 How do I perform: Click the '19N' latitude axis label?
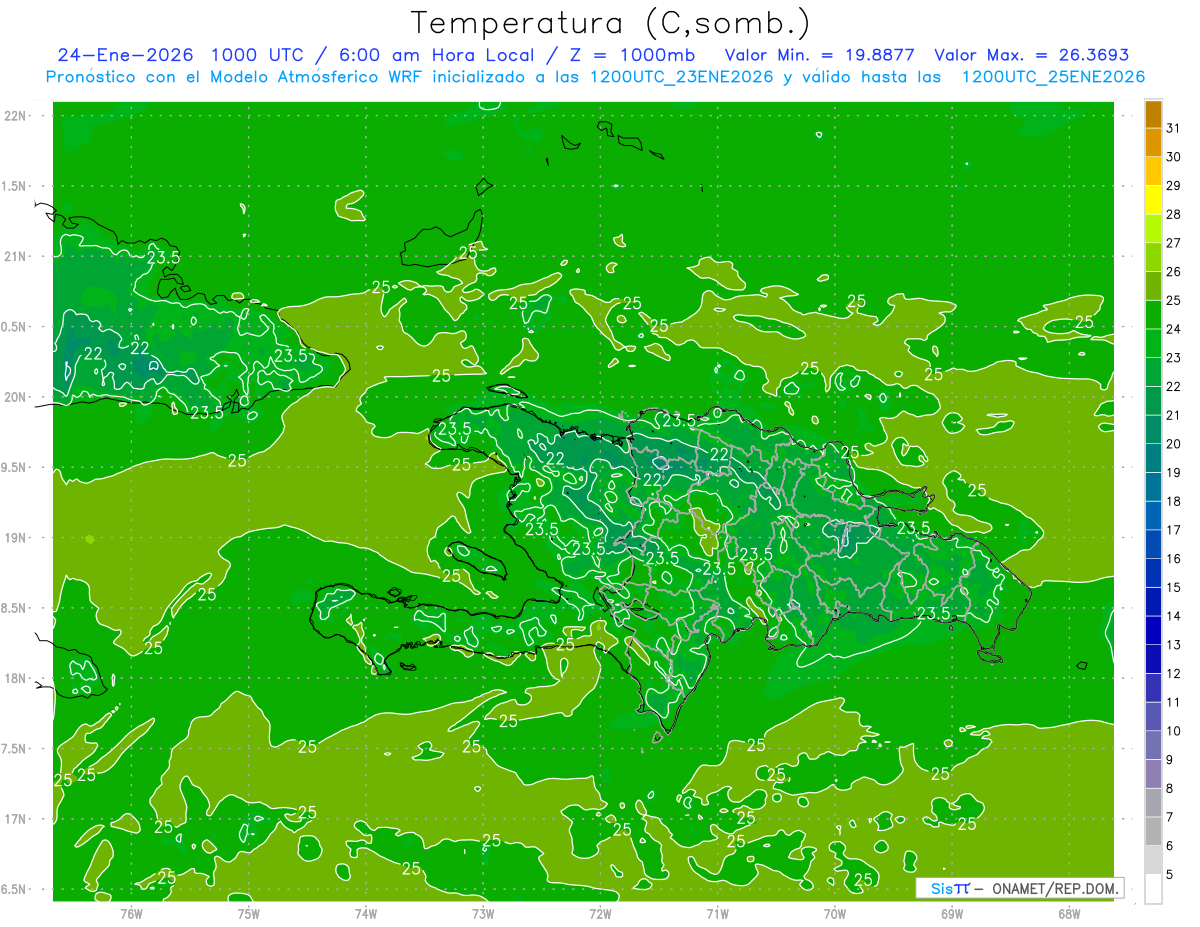point(16,537)
